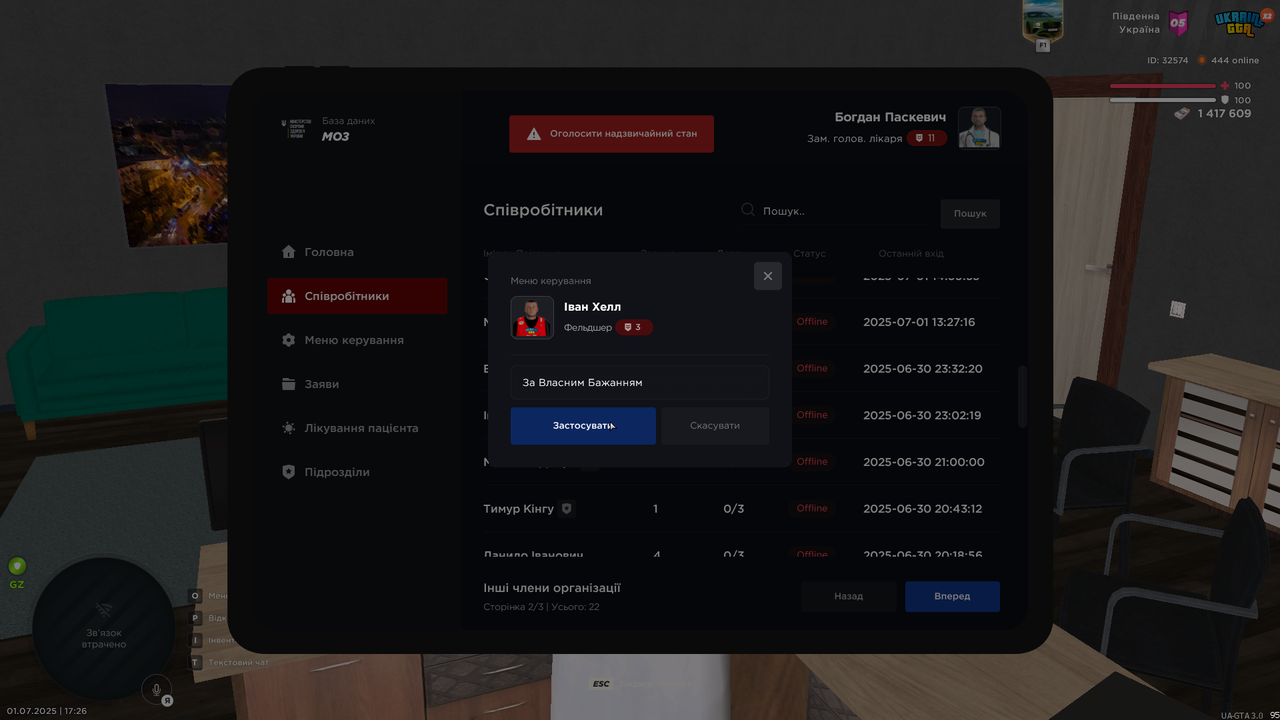Image resolution: width=1280 pixels, height=720 pixels.
Task: Click the magnifying glass search icon
Action: coord(748,210)
